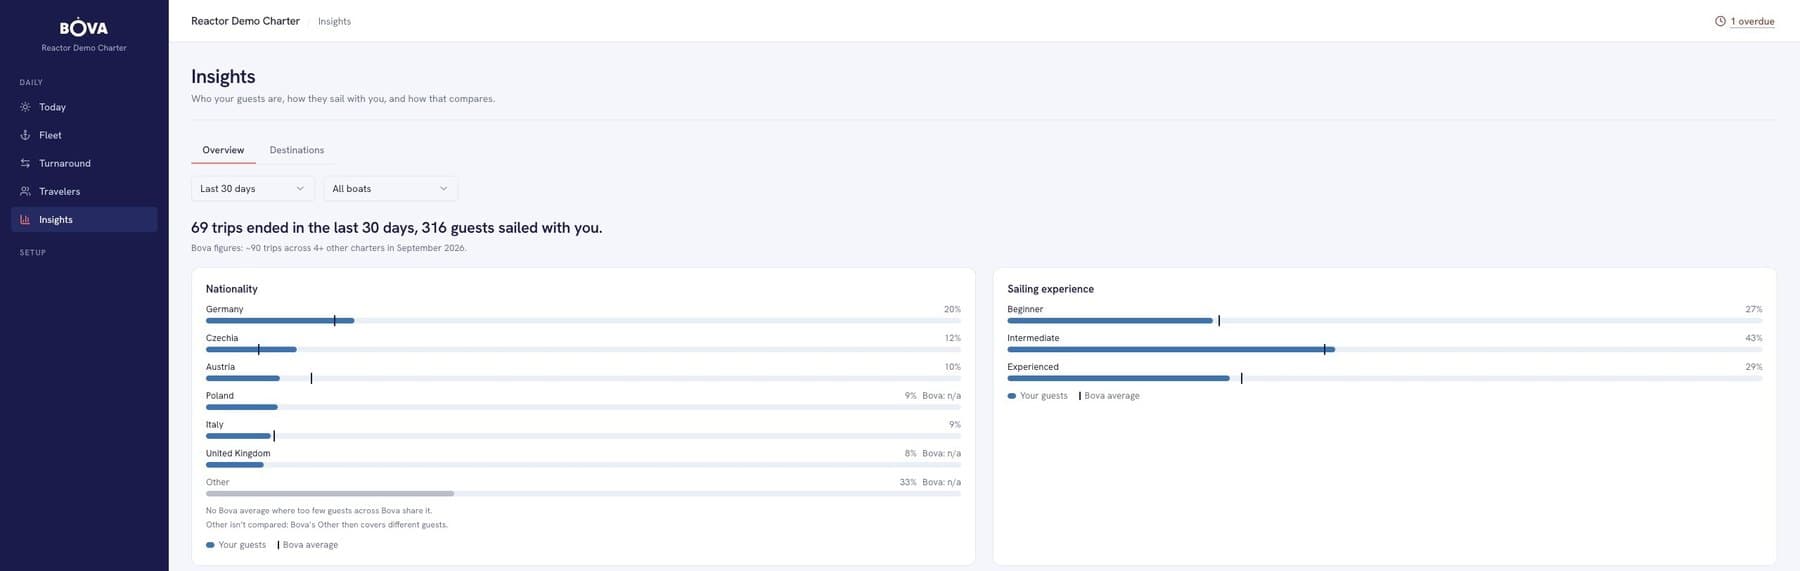Click the 20% value for Germany
Viewport: 1800px width, 571px height.
952,309
